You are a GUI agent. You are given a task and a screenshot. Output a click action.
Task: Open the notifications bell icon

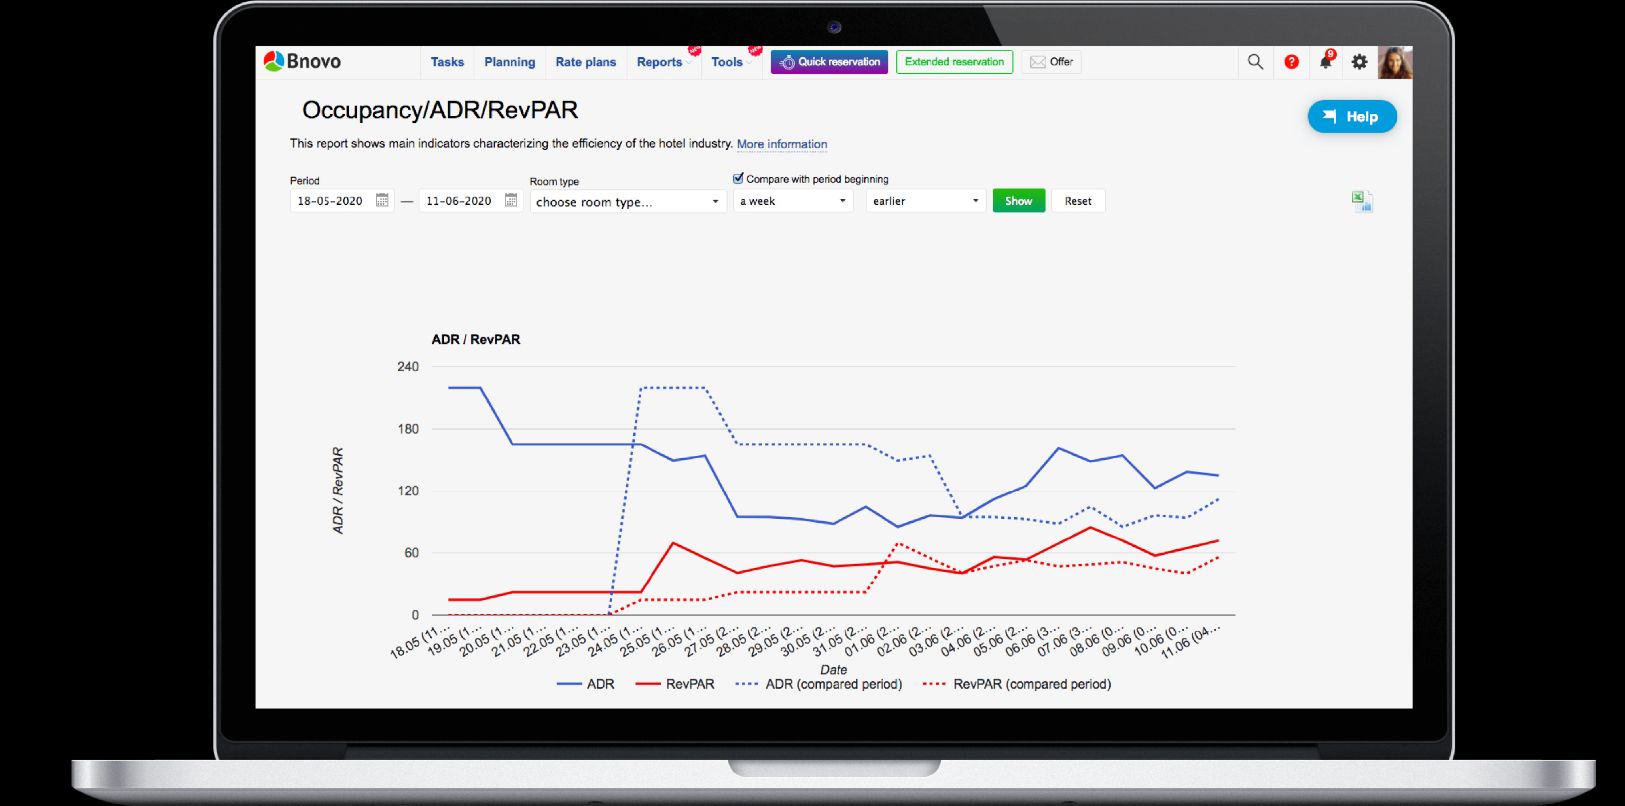(x=1326, y=61)
